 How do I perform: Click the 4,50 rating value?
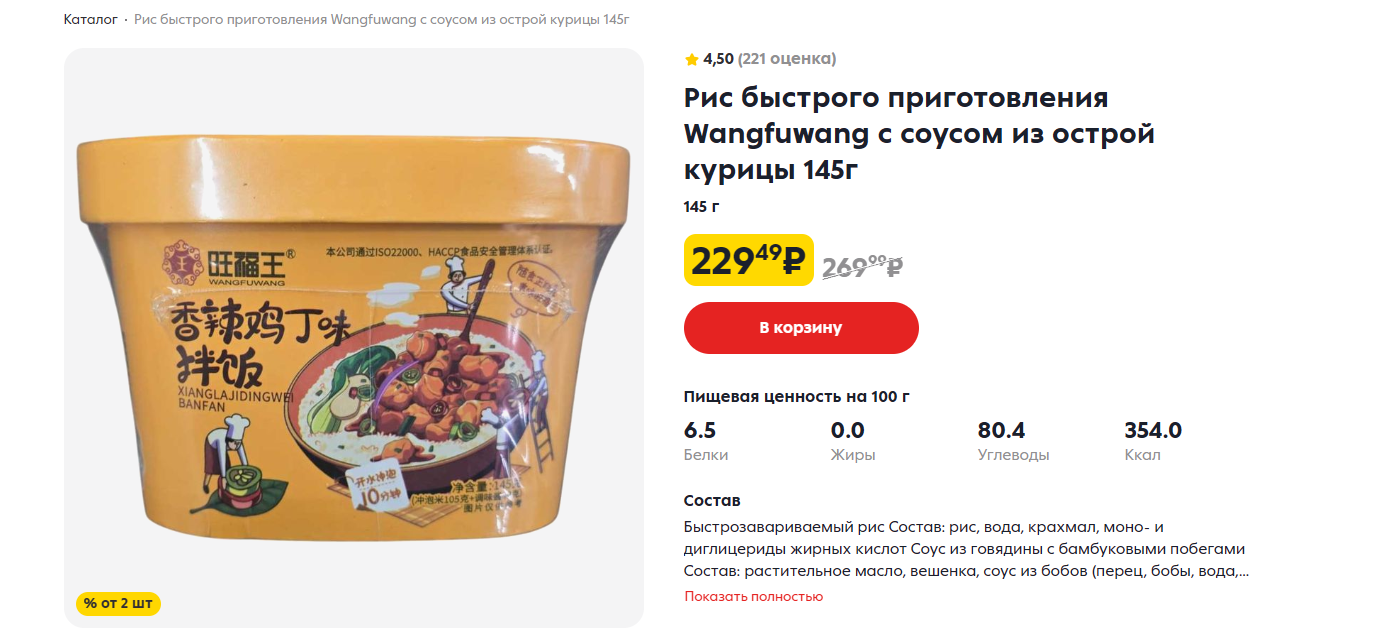coord(718,59)
